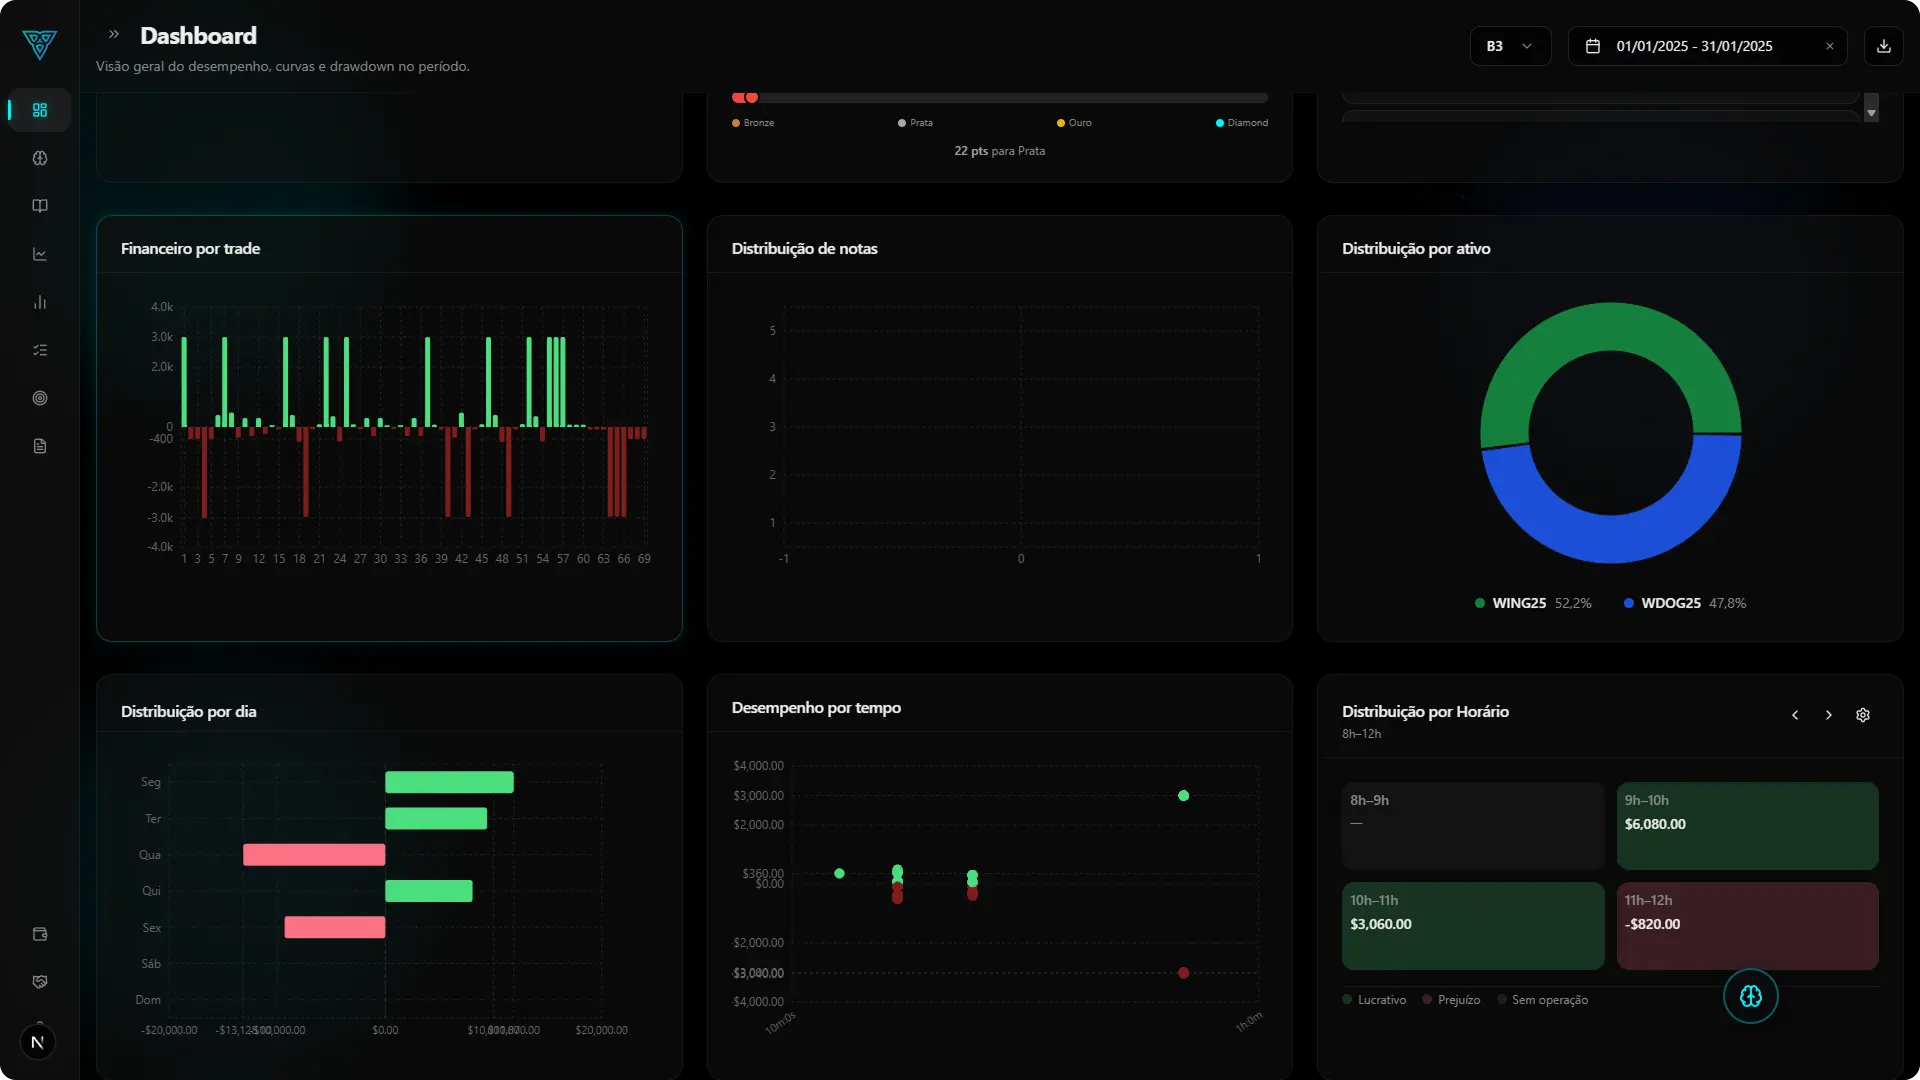Click the next arrow in Distribuição por Horário
The height and width of the screenshot is (1080, 1920).
(x=1828, y=715)
